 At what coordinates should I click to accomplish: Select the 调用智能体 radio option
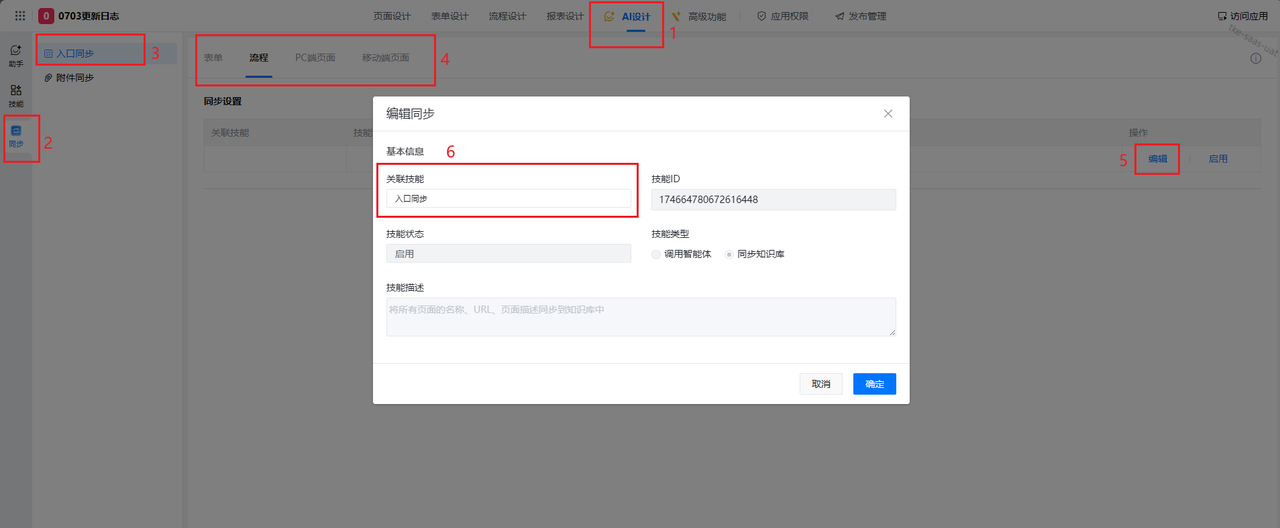pyautogui.click(x=656, y=254)
